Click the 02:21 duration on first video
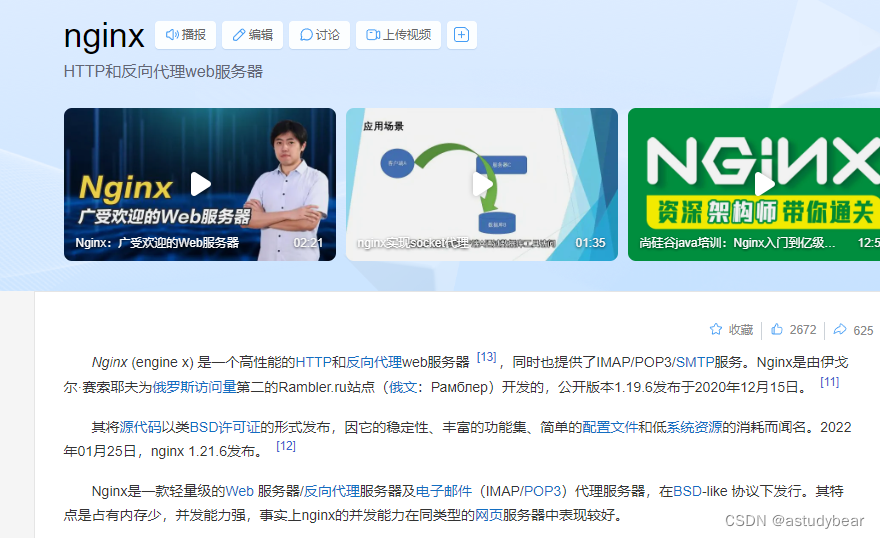The height and width of the screenshot is (538, 880). [308, 243]
